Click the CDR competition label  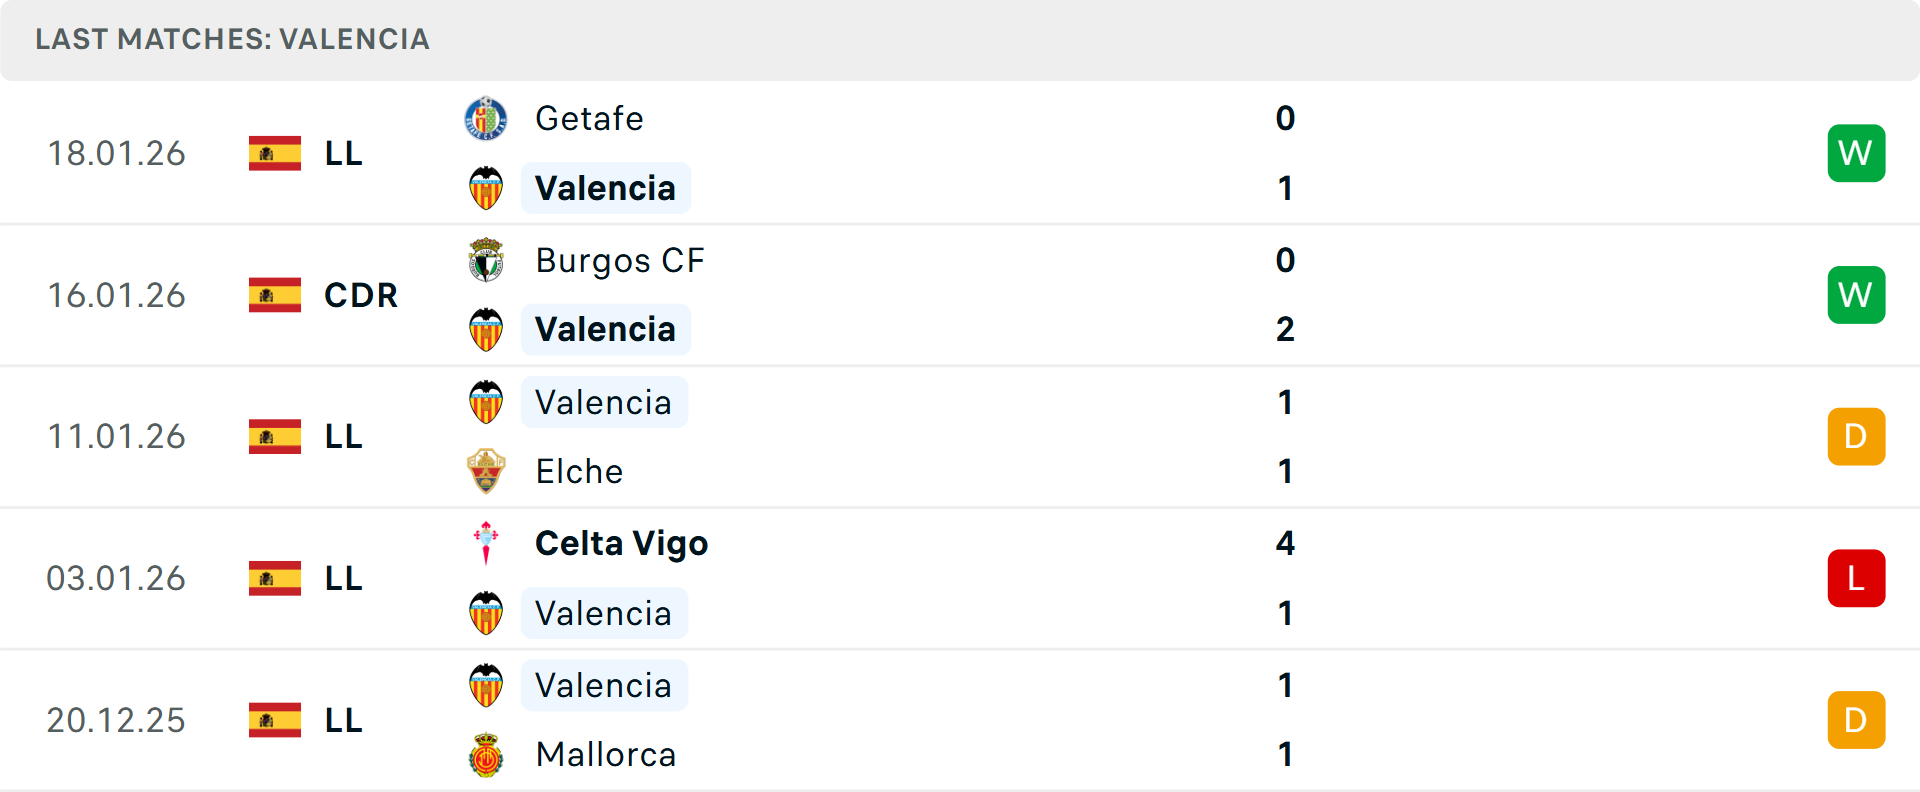[360, 294]
